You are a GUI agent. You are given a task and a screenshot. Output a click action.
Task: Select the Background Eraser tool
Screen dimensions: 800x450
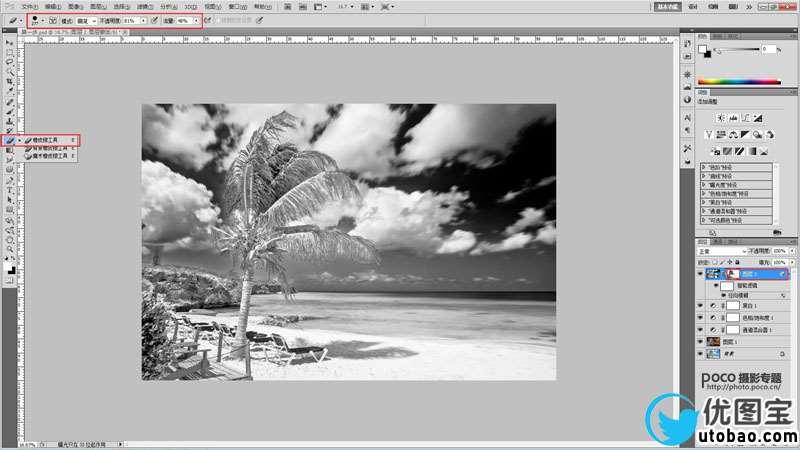pos(52,149)
